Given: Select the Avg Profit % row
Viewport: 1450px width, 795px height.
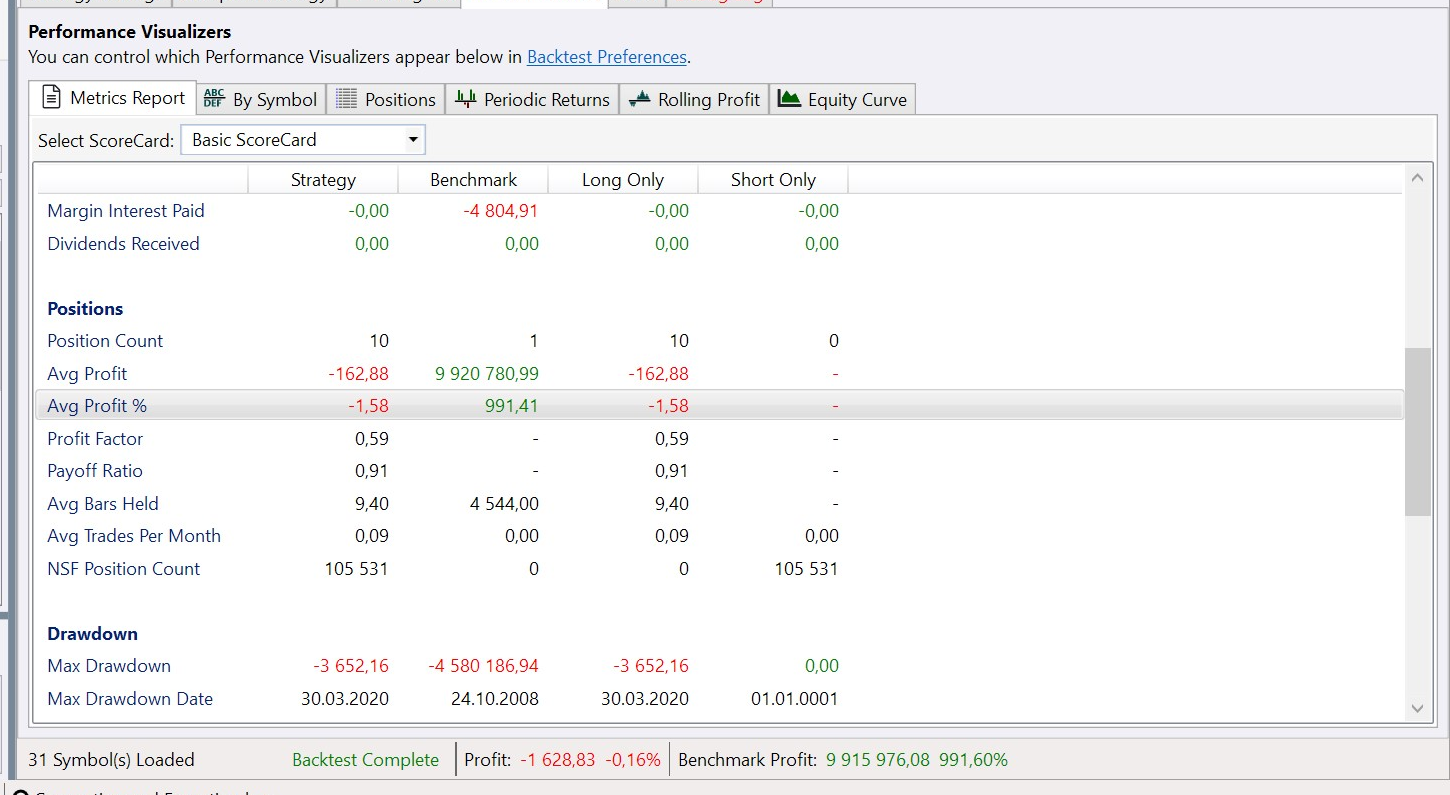Looking at the screenshot, I should 97,406.
